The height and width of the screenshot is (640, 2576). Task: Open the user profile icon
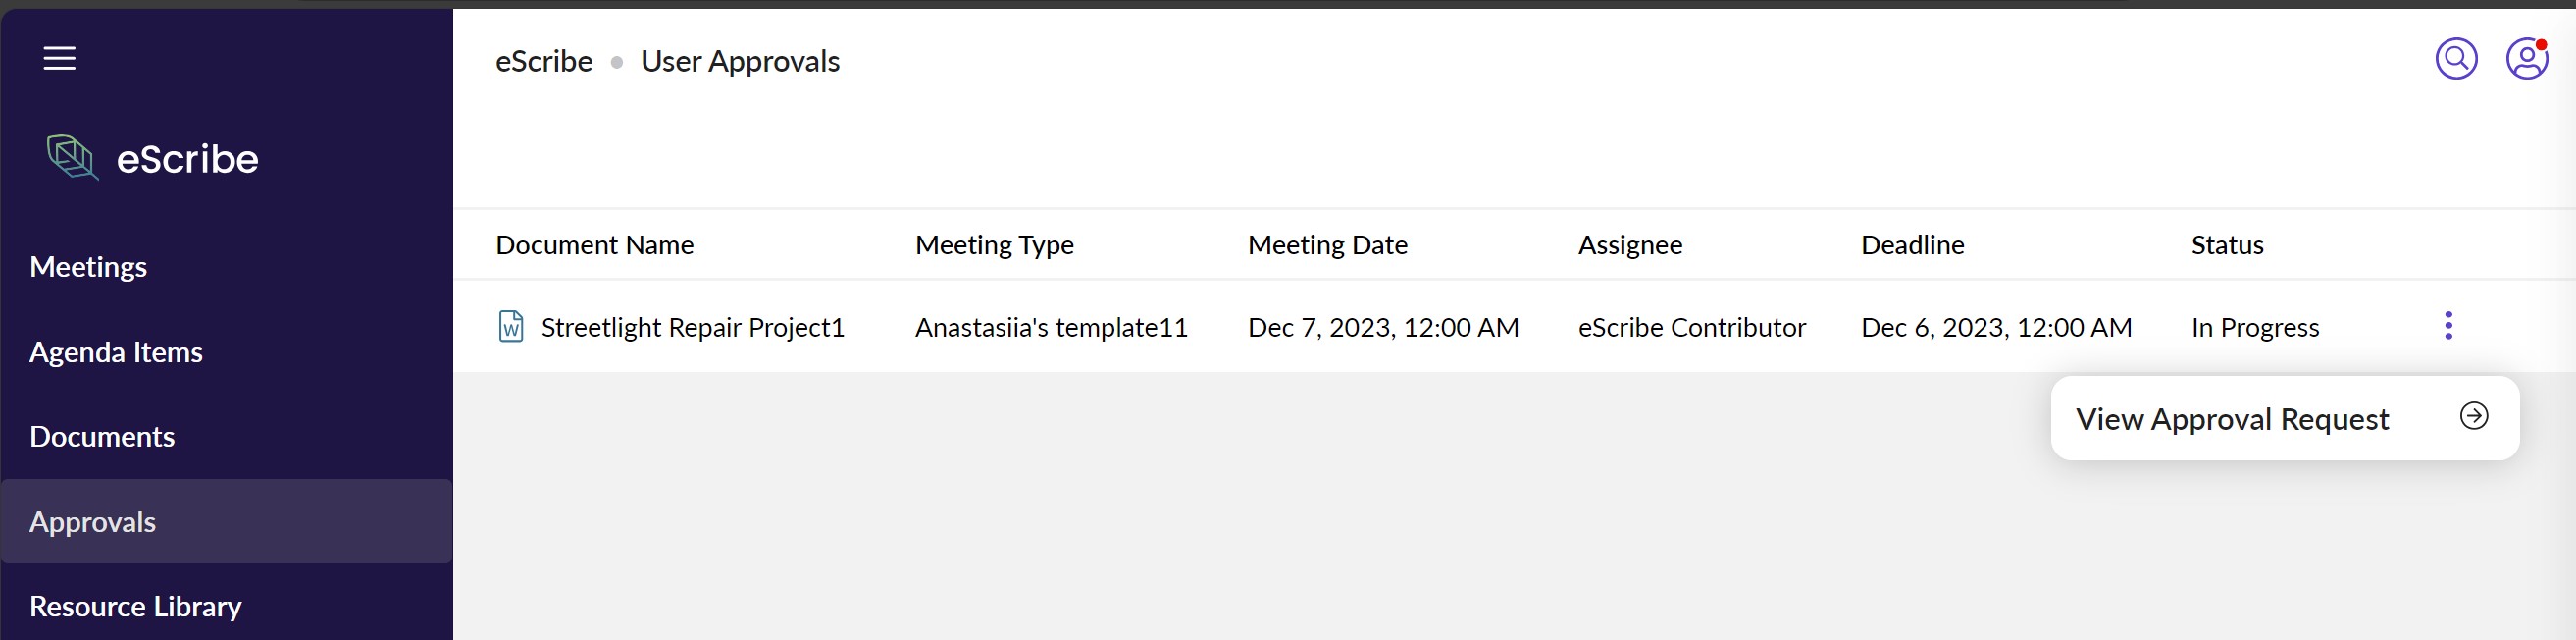tap(2525, 59)
